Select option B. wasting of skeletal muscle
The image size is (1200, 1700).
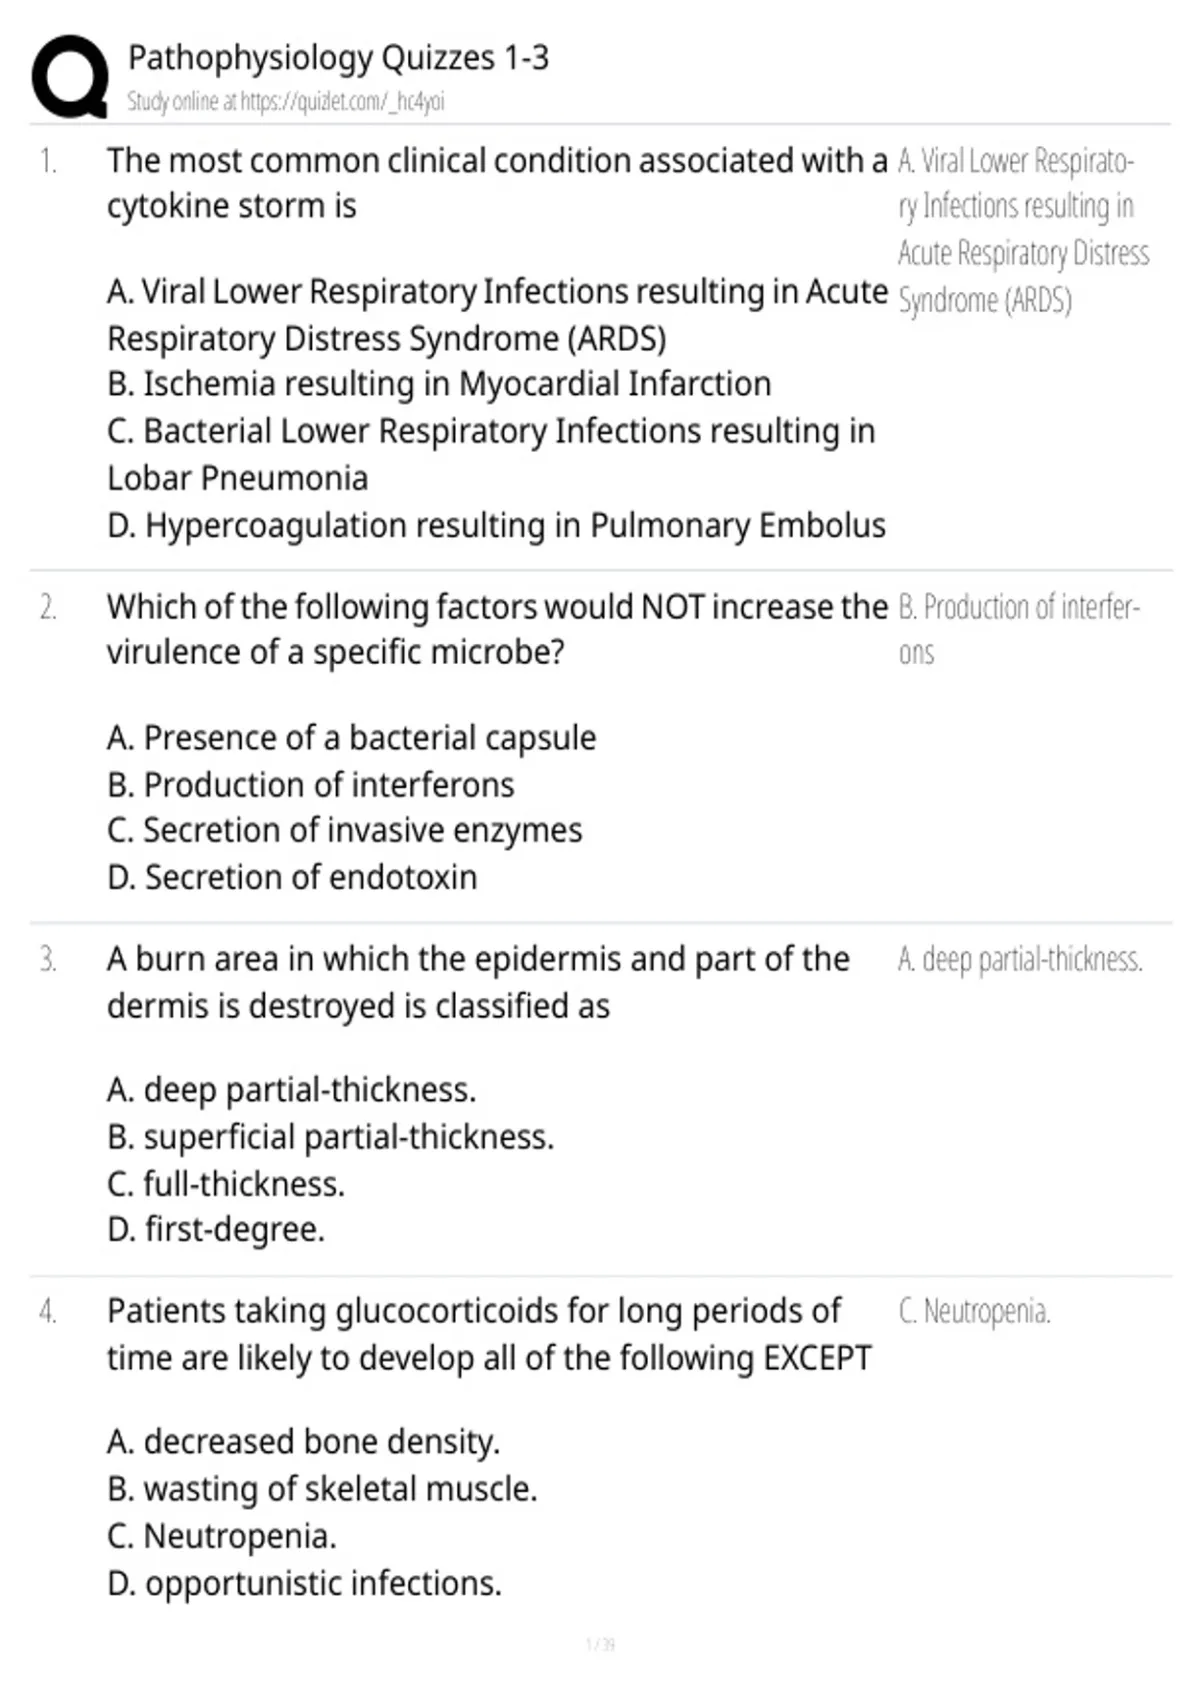(x=322, y=1489)
